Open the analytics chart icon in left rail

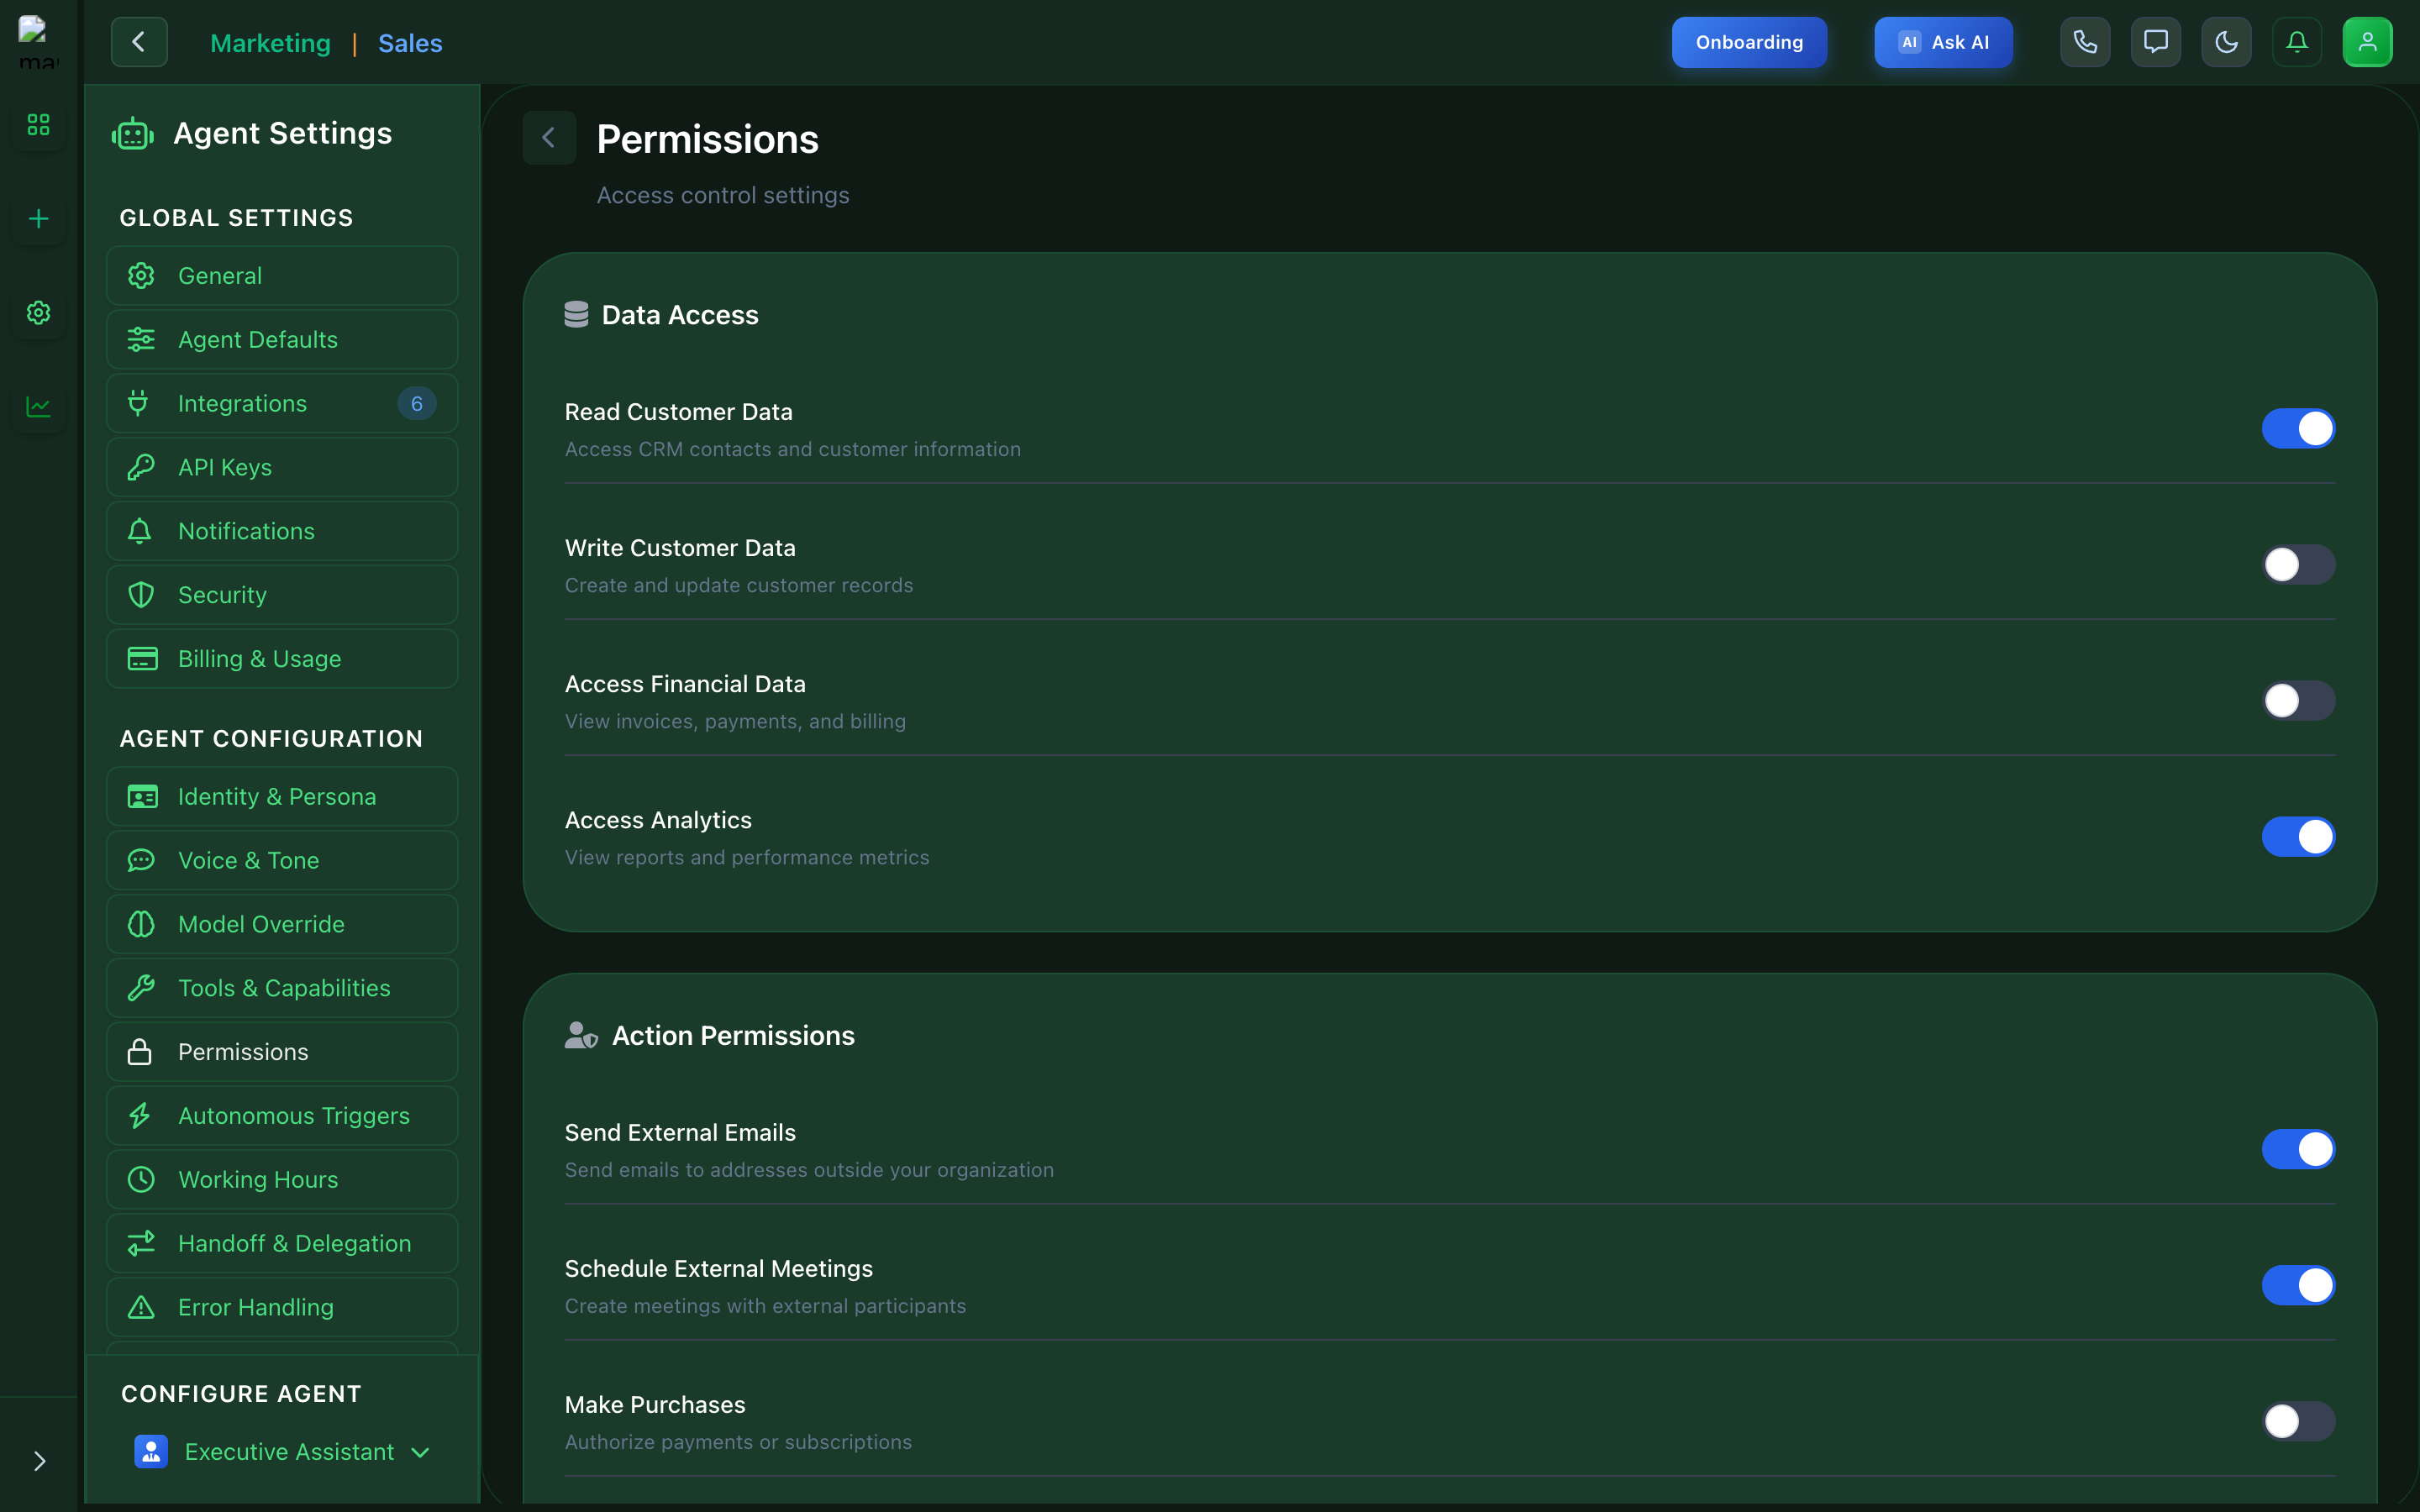pos(38,407)
